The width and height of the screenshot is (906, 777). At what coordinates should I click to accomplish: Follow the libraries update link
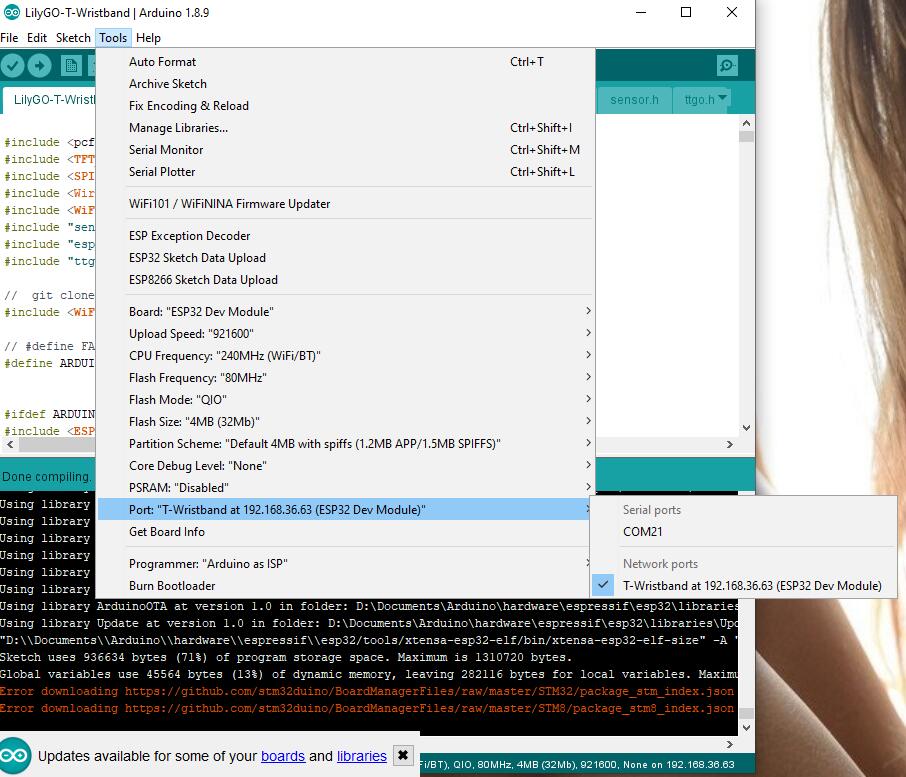click(361, 756)
